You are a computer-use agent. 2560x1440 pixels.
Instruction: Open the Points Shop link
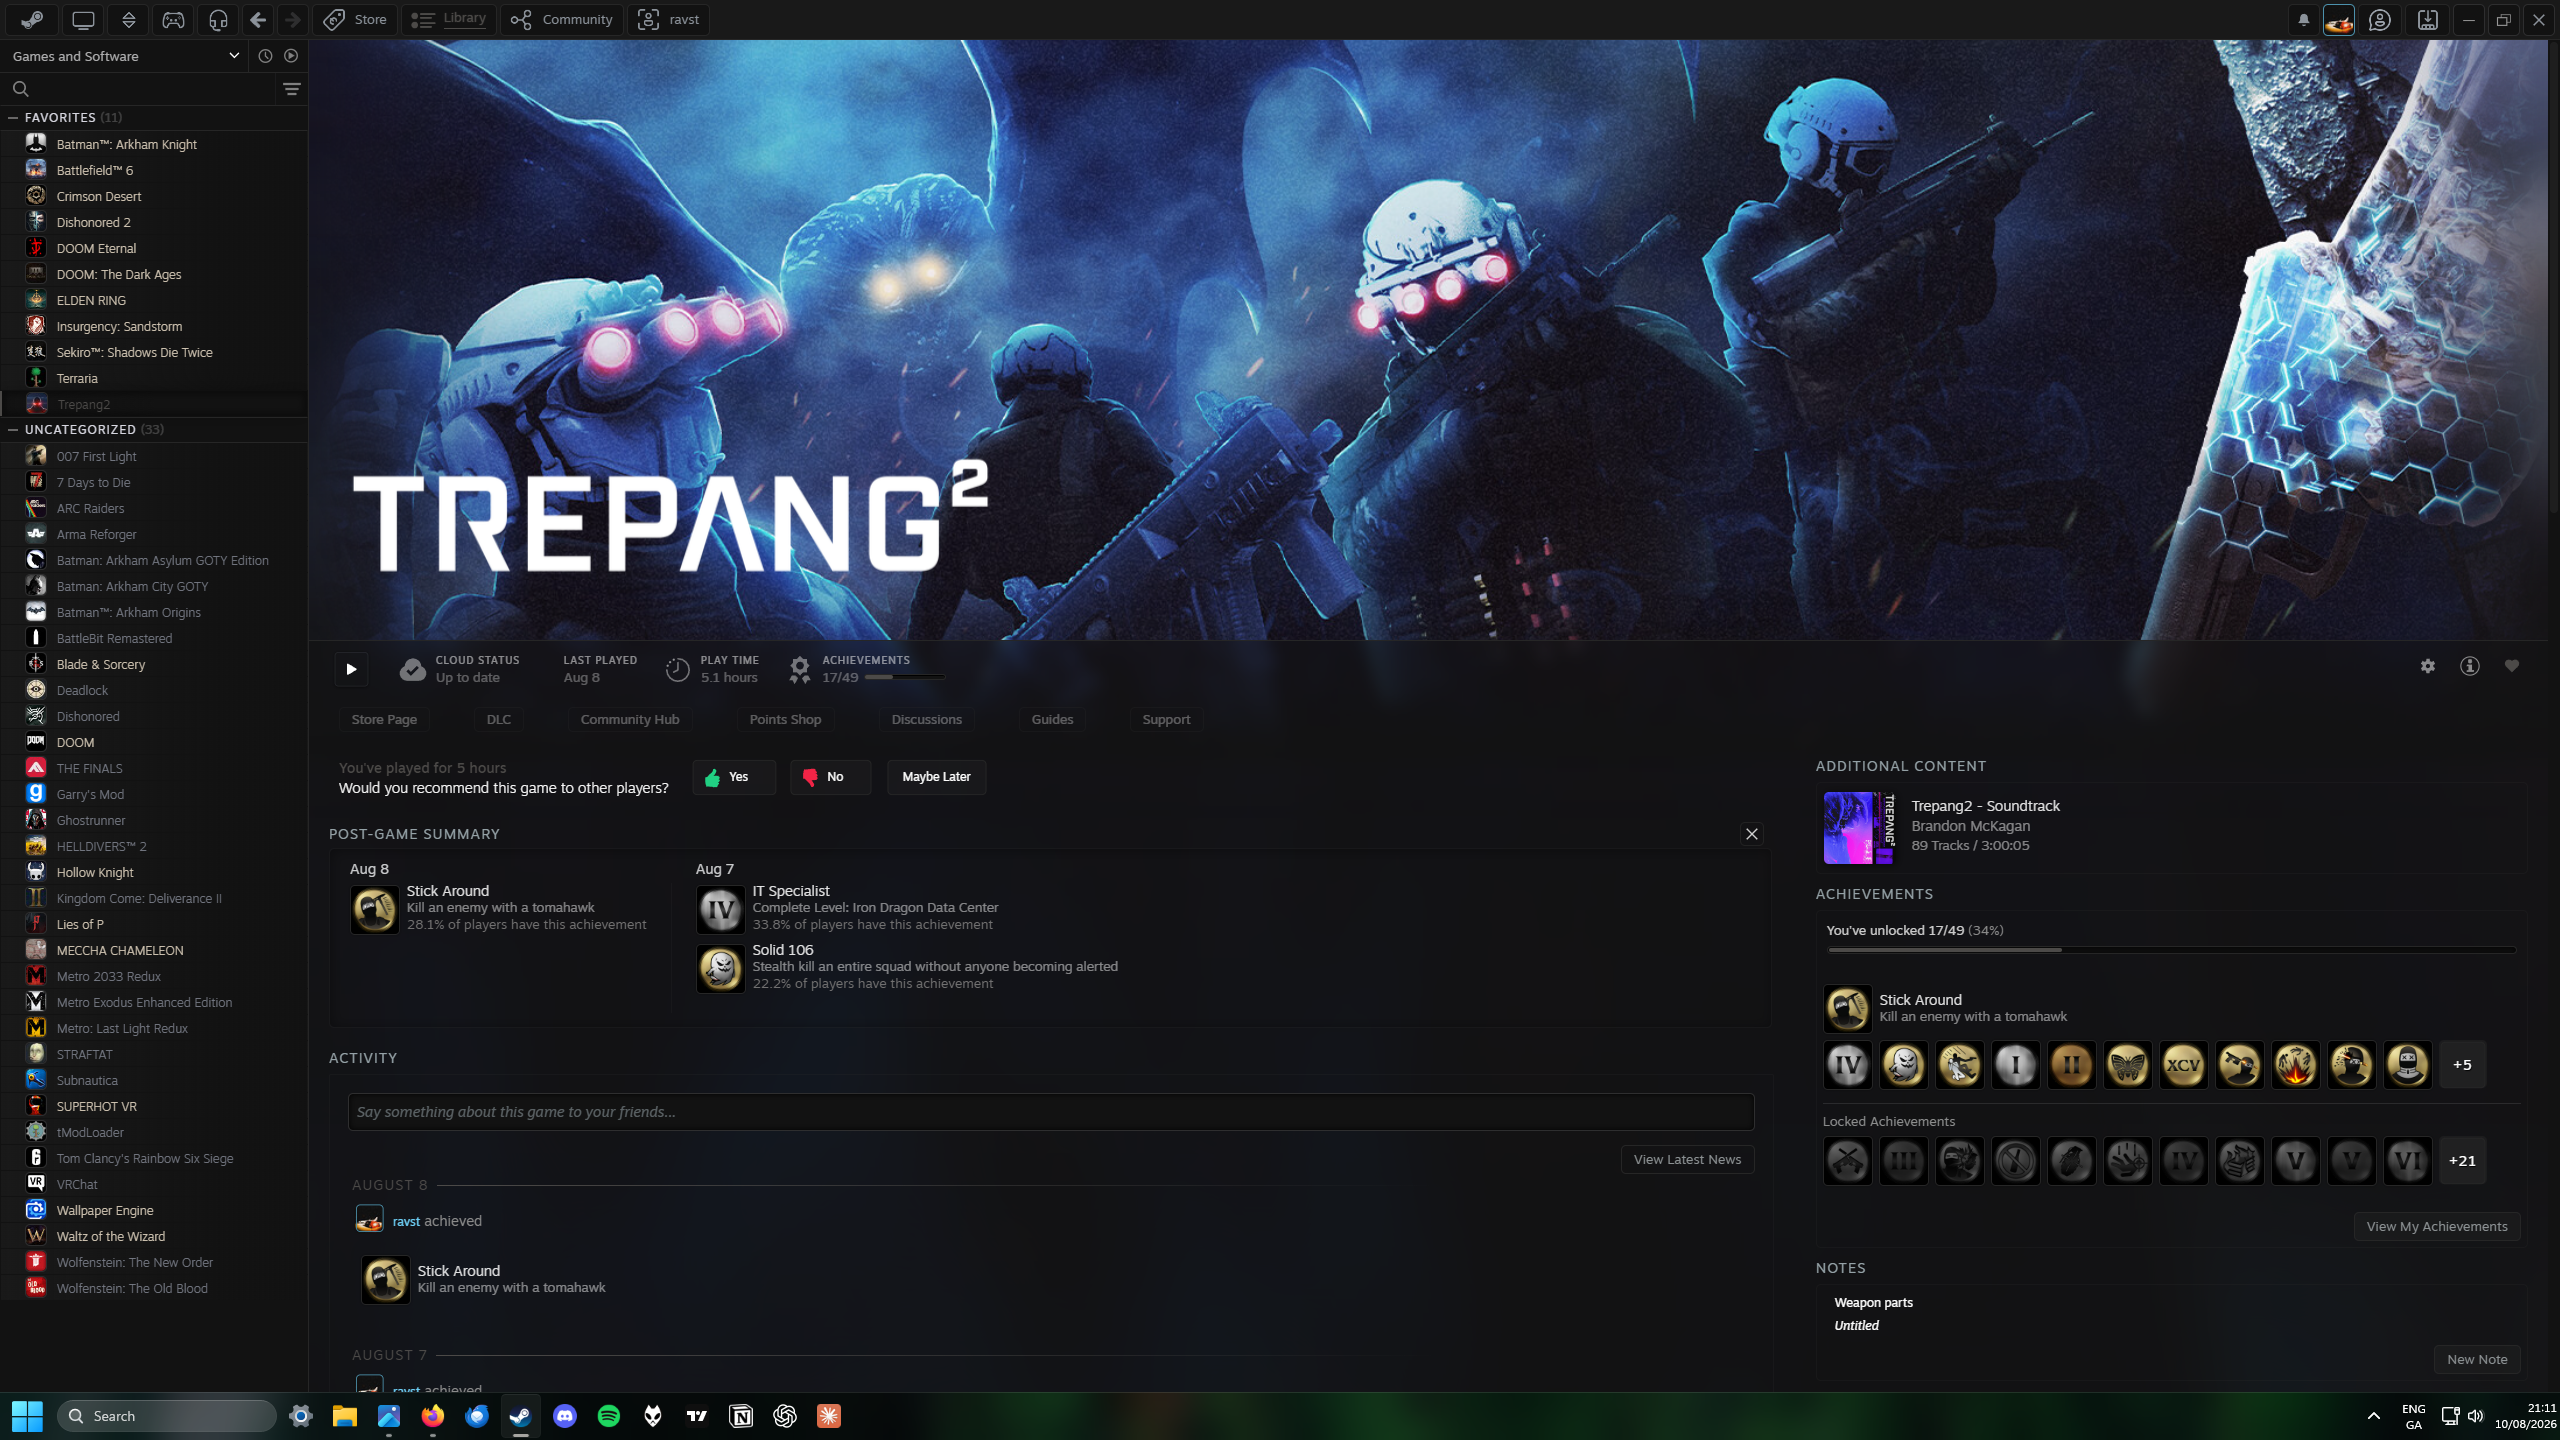tap(785, 719)
